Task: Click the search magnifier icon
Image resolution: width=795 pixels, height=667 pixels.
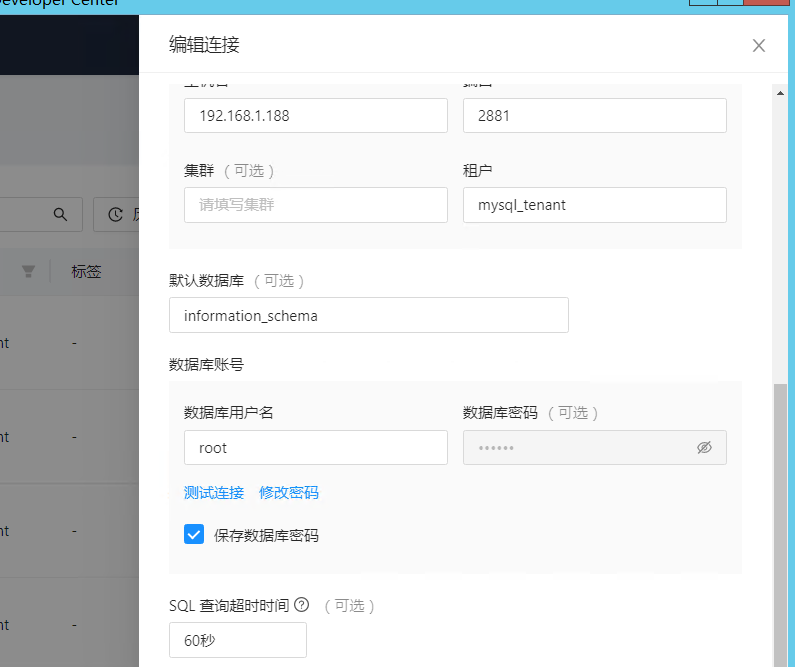Action: (x=60, y=214)
